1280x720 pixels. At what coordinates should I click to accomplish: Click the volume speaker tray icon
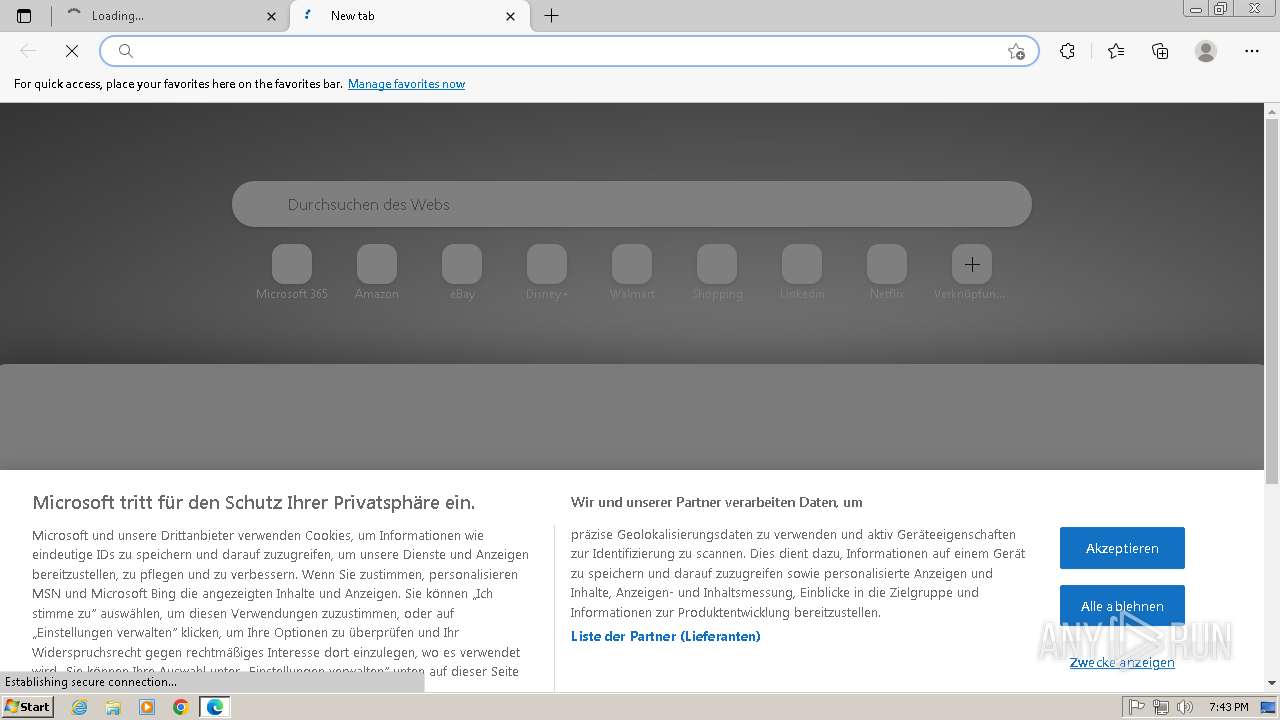[x=1184, y=707]
